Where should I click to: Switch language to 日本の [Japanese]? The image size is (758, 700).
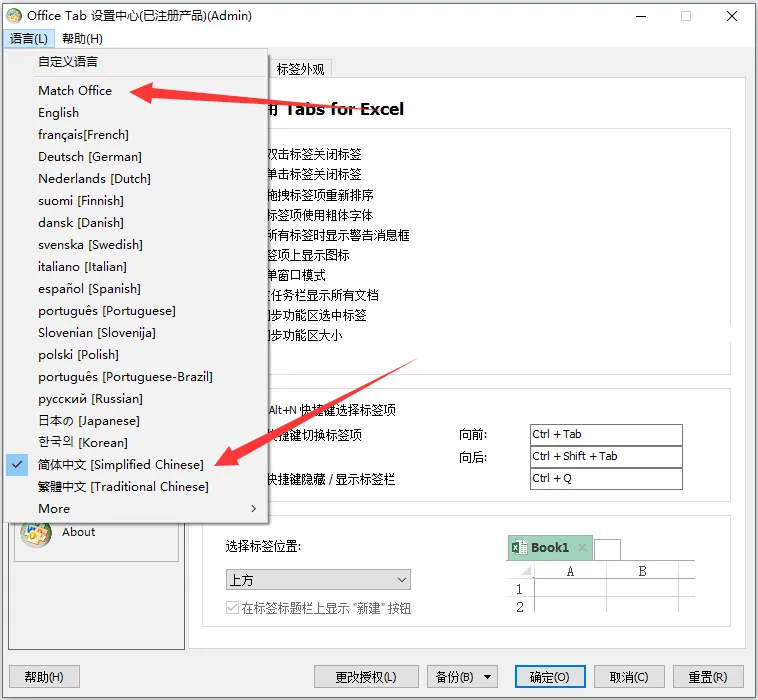coord(89,421)
